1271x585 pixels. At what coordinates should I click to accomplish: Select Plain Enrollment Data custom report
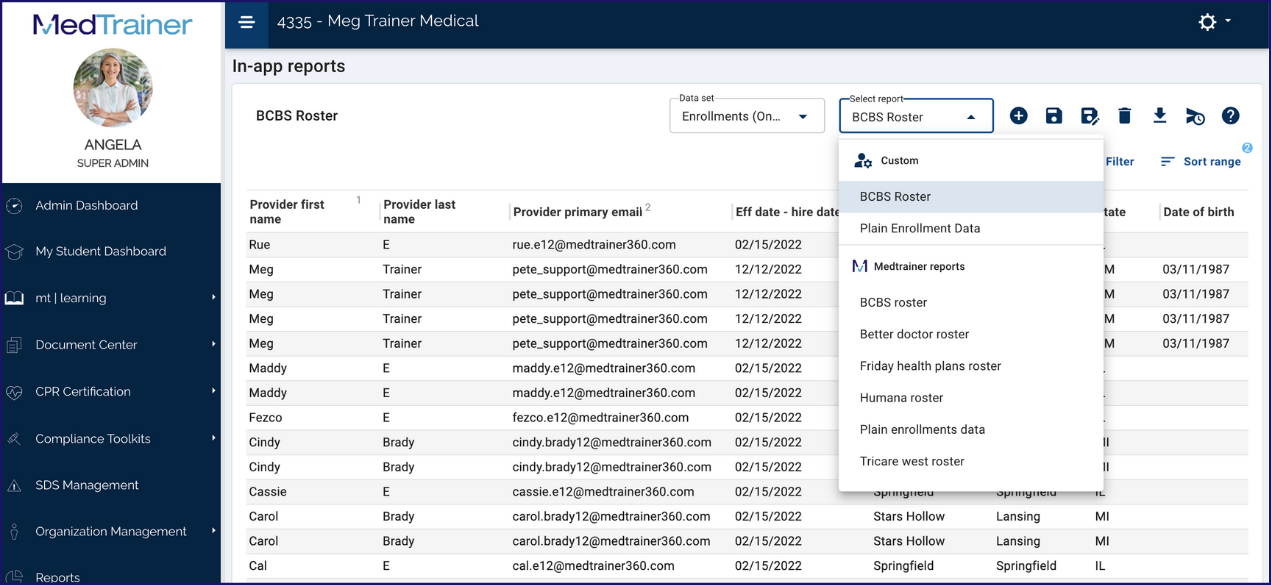(x=971, y=229)
